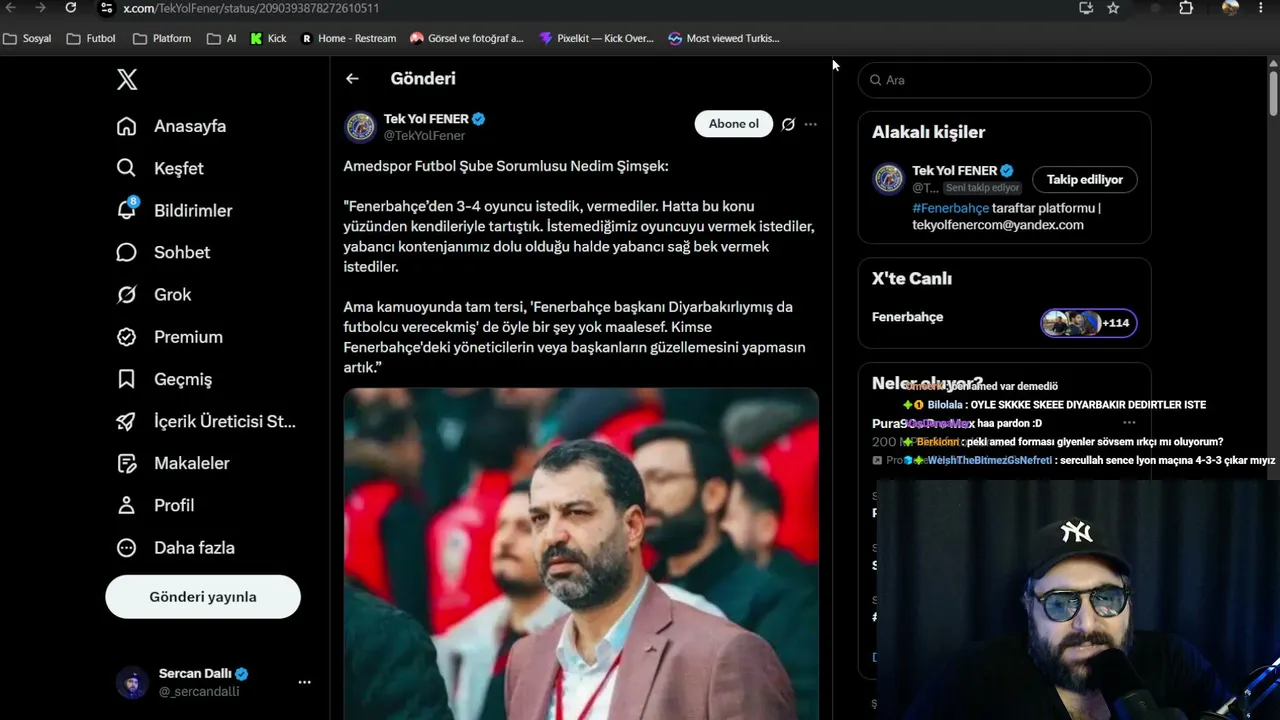Click the tekyolfenercom@yandex.com text

click(998, 225)
